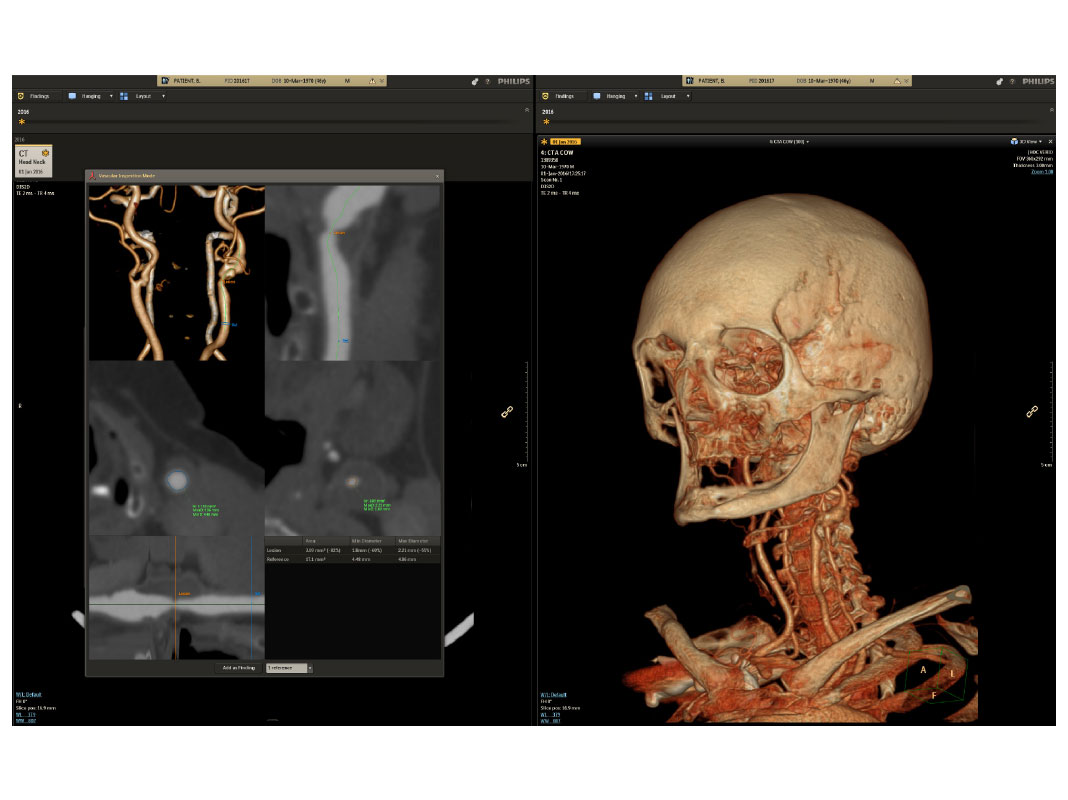Open Findings panel in left window

coord(33,96)
